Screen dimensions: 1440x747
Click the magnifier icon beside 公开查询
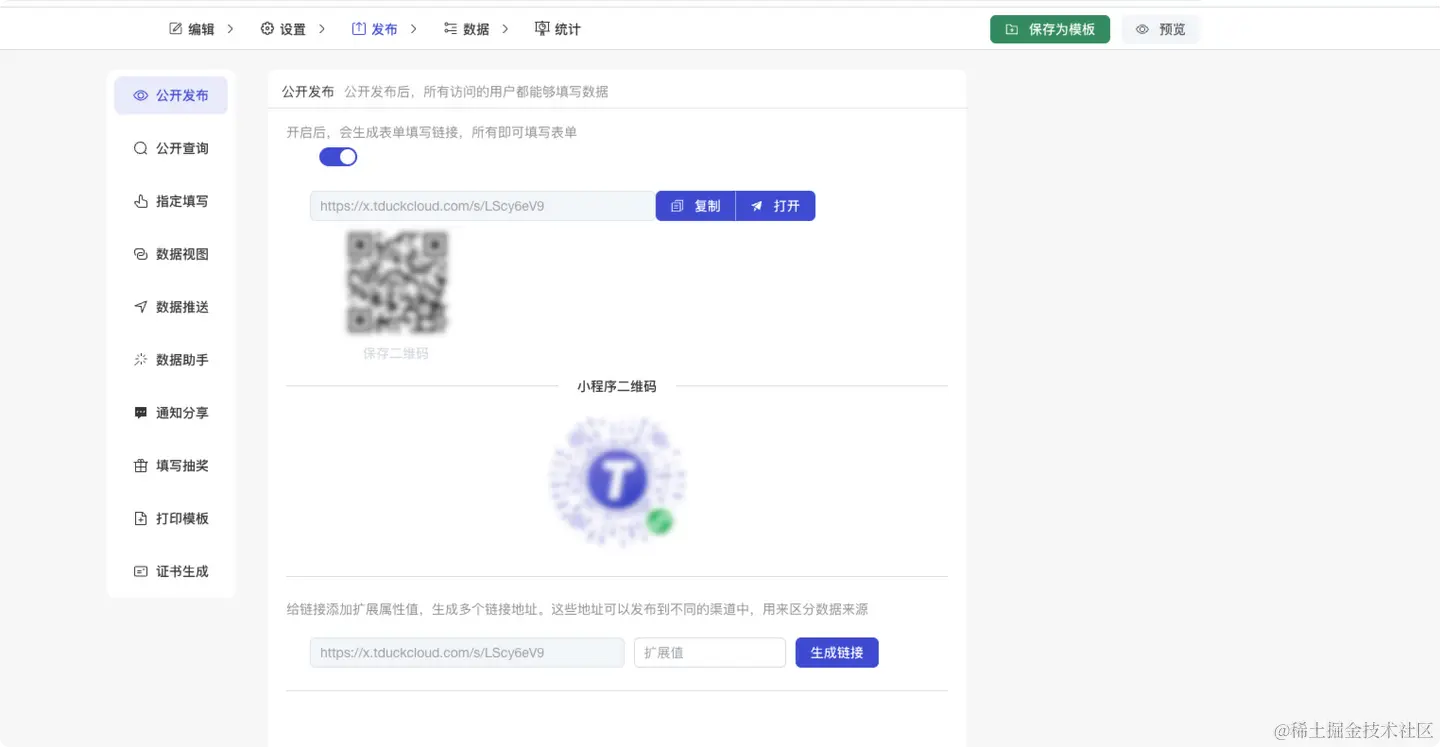pos(141,148)
